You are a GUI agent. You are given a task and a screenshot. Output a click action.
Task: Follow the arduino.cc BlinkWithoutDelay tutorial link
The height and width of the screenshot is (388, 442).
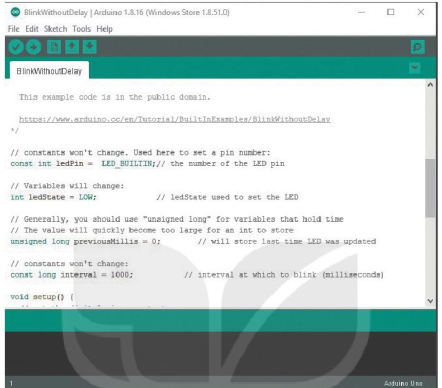pos(175,119)
